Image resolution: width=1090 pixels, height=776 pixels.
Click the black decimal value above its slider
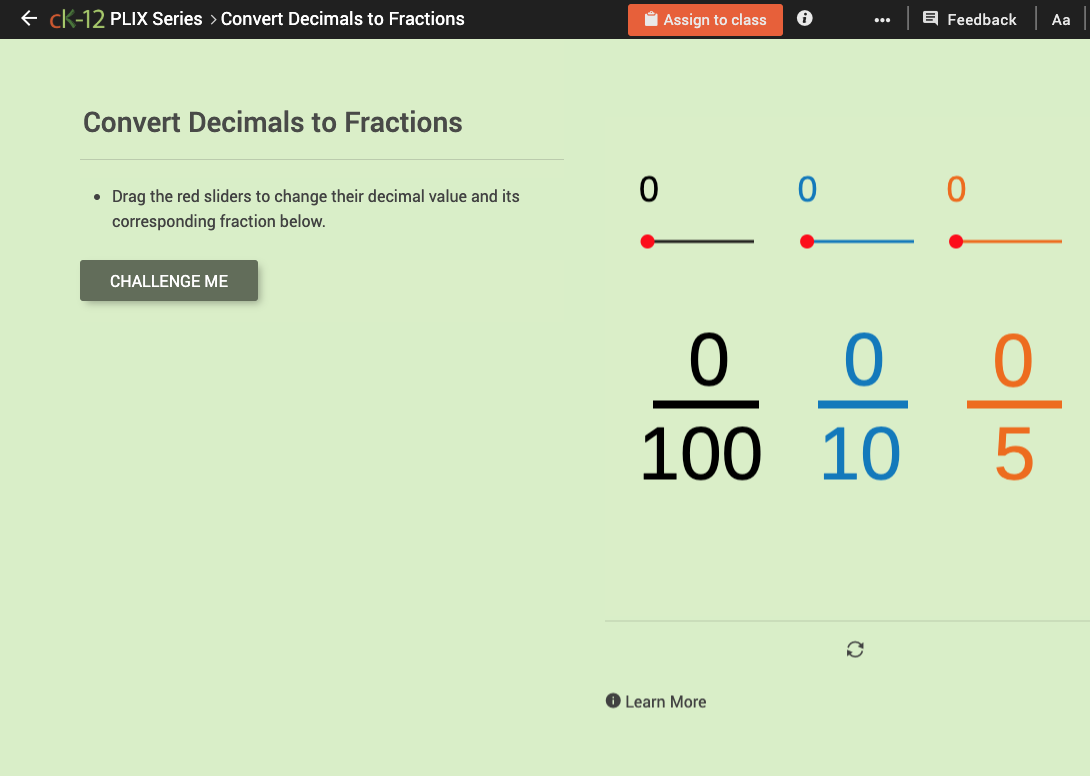coord(649,188)
